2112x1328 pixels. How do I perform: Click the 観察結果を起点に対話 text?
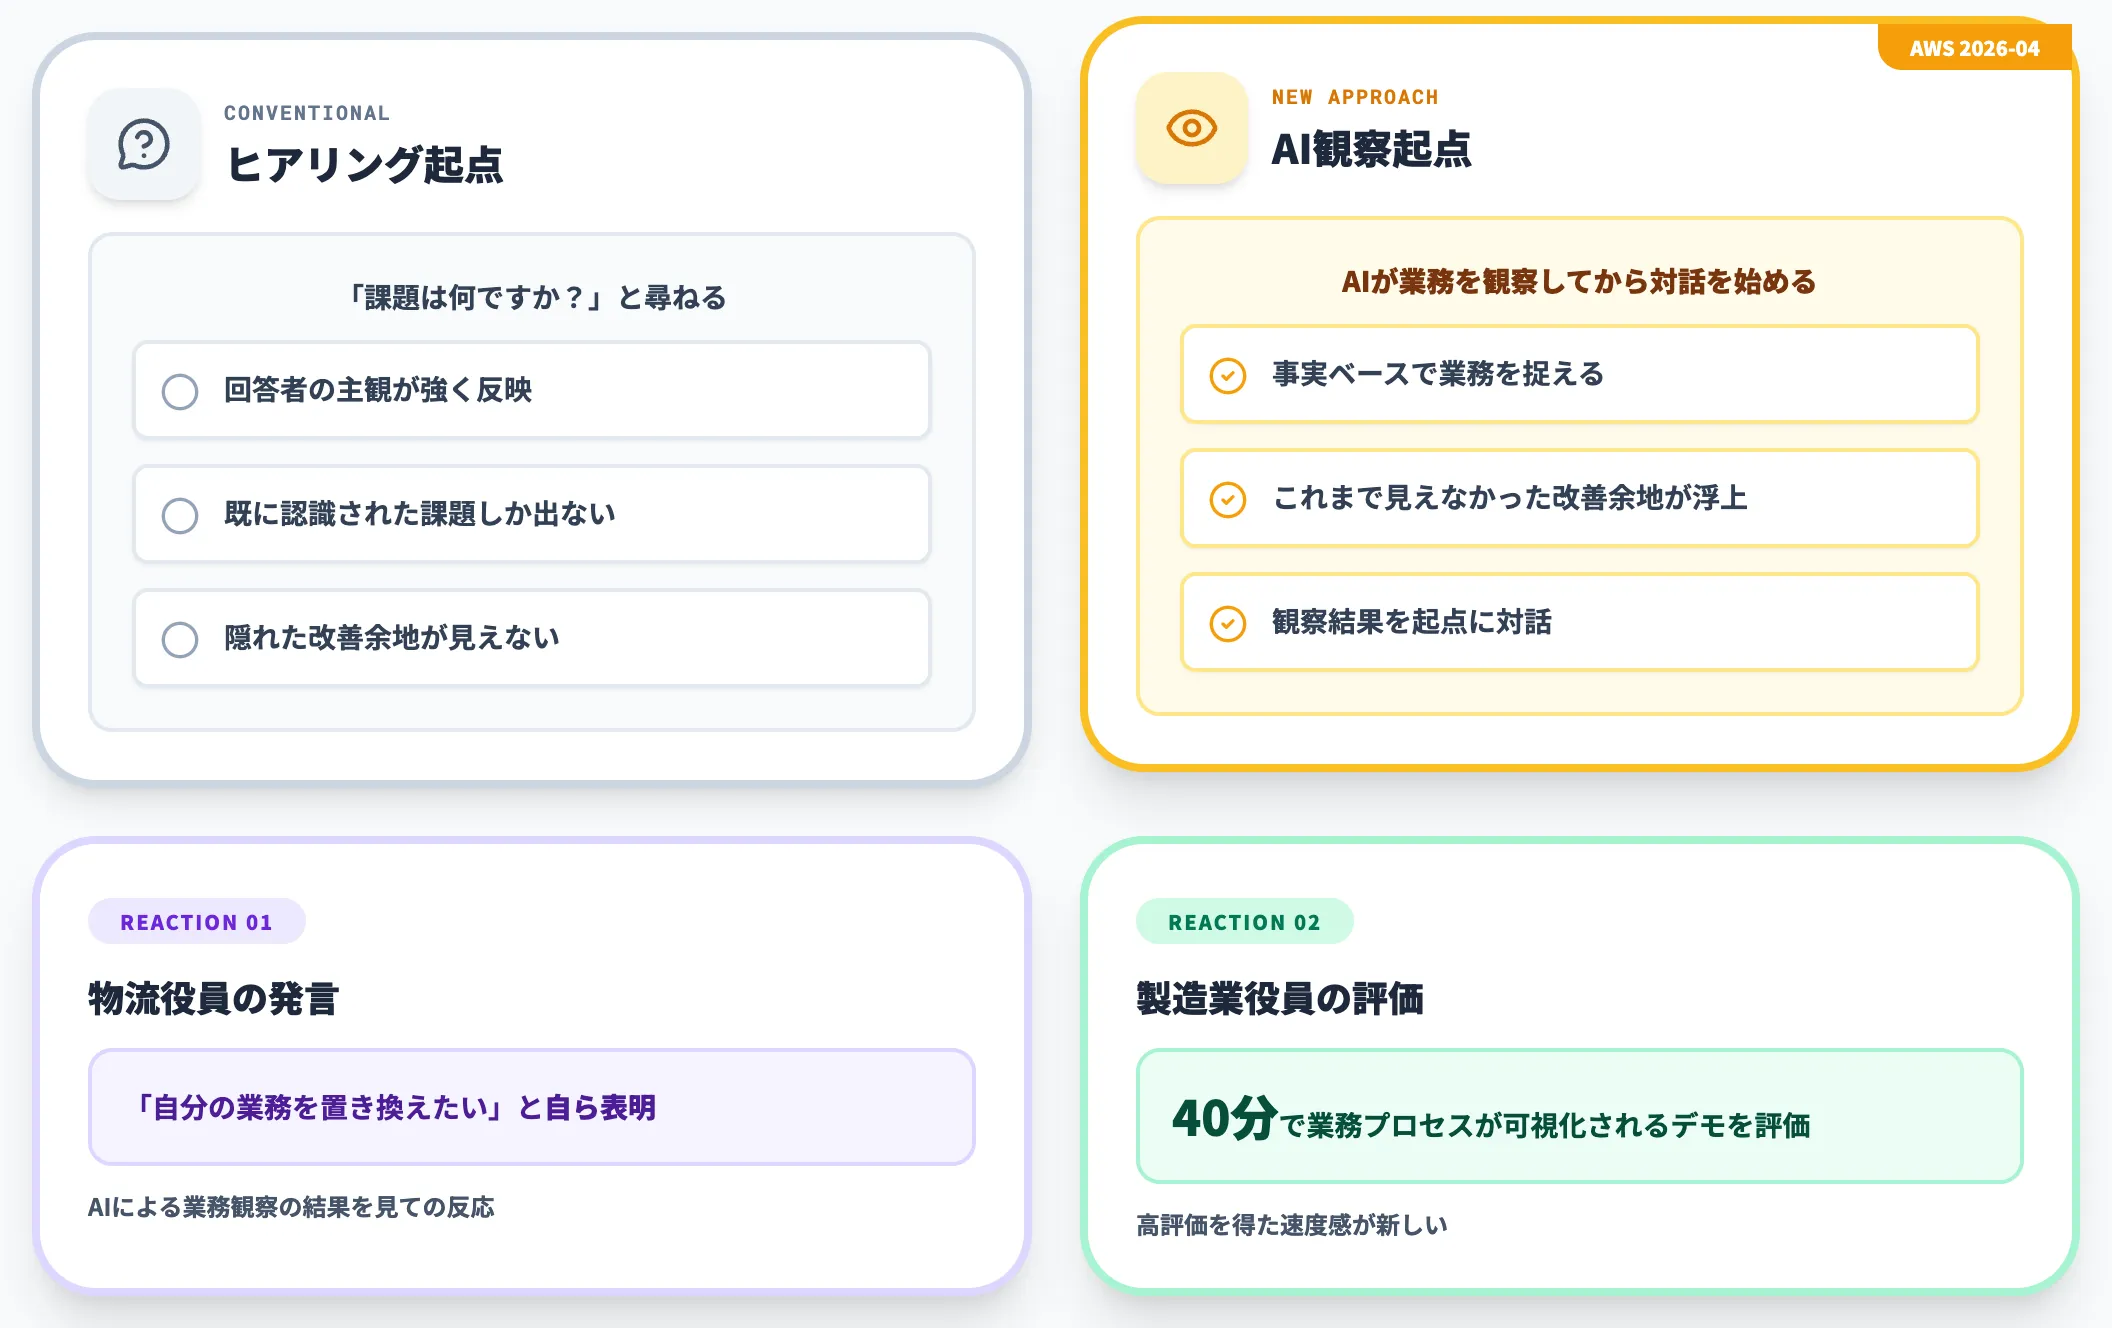(x=1412, y=622)
